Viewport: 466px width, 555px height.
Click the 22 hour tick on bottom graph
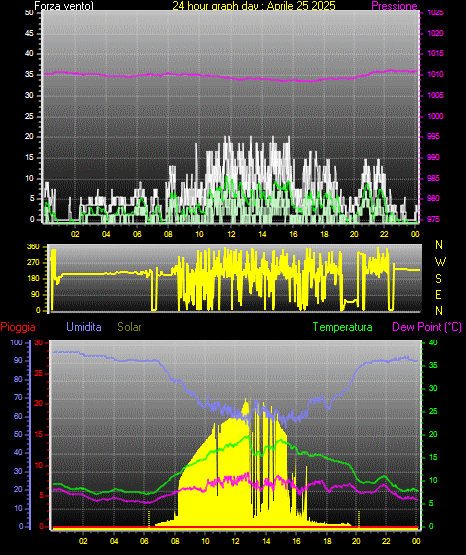[386, 541]
